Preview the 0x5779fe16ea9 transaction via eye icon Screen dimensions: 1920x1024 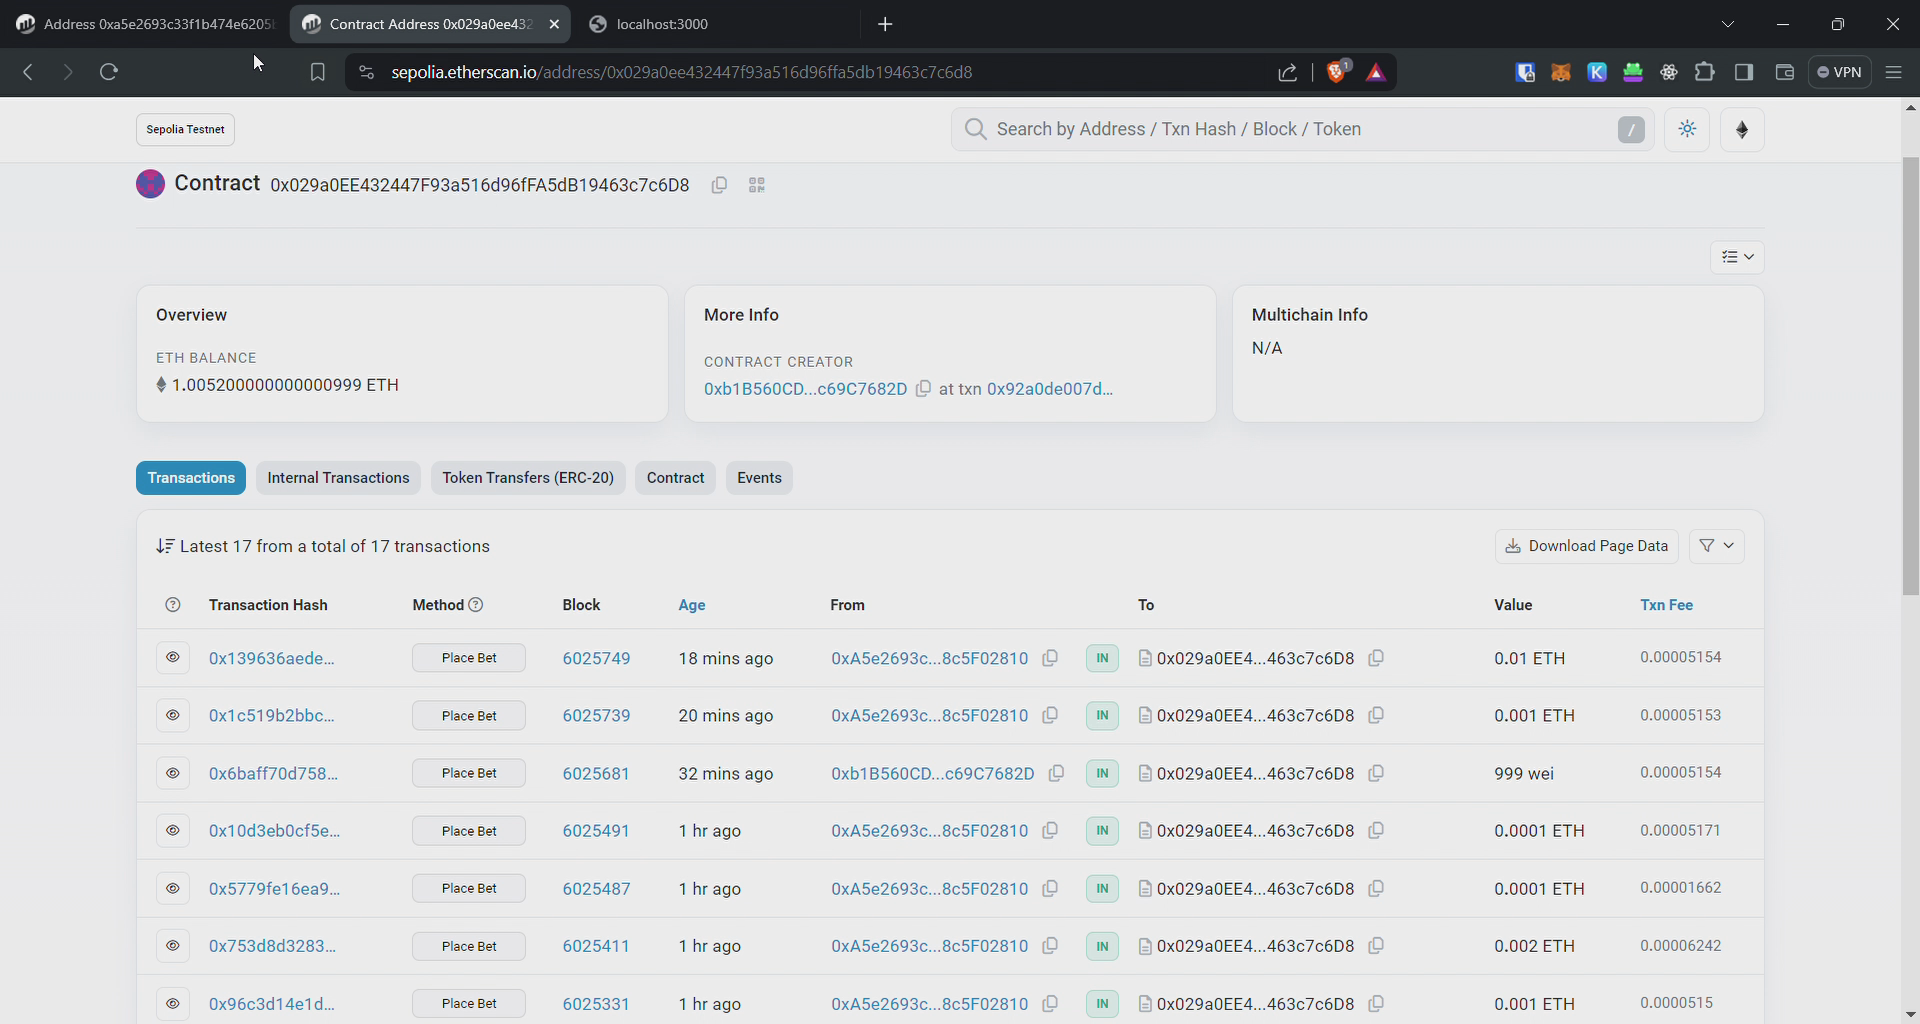pyautogui.click(x=173, y=888)
